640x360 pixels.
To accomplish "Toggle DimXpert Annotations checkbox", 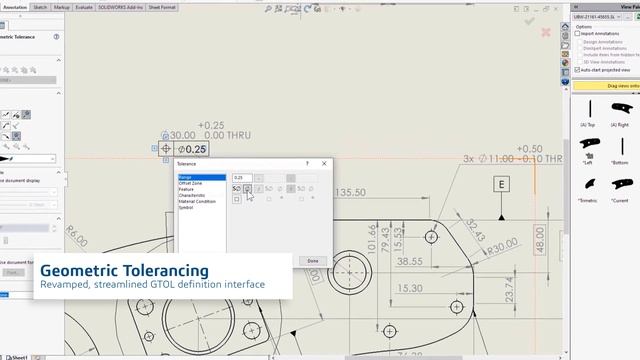I will 580,48.
